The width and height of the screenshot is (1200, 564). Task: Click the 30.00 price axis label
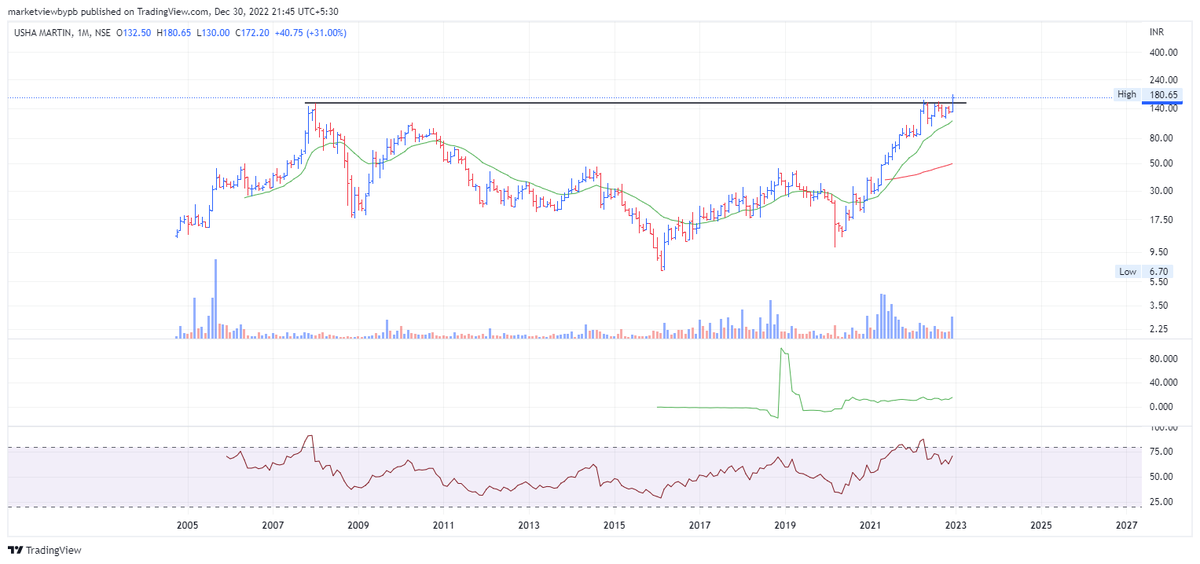click(x=1161, y=191)
